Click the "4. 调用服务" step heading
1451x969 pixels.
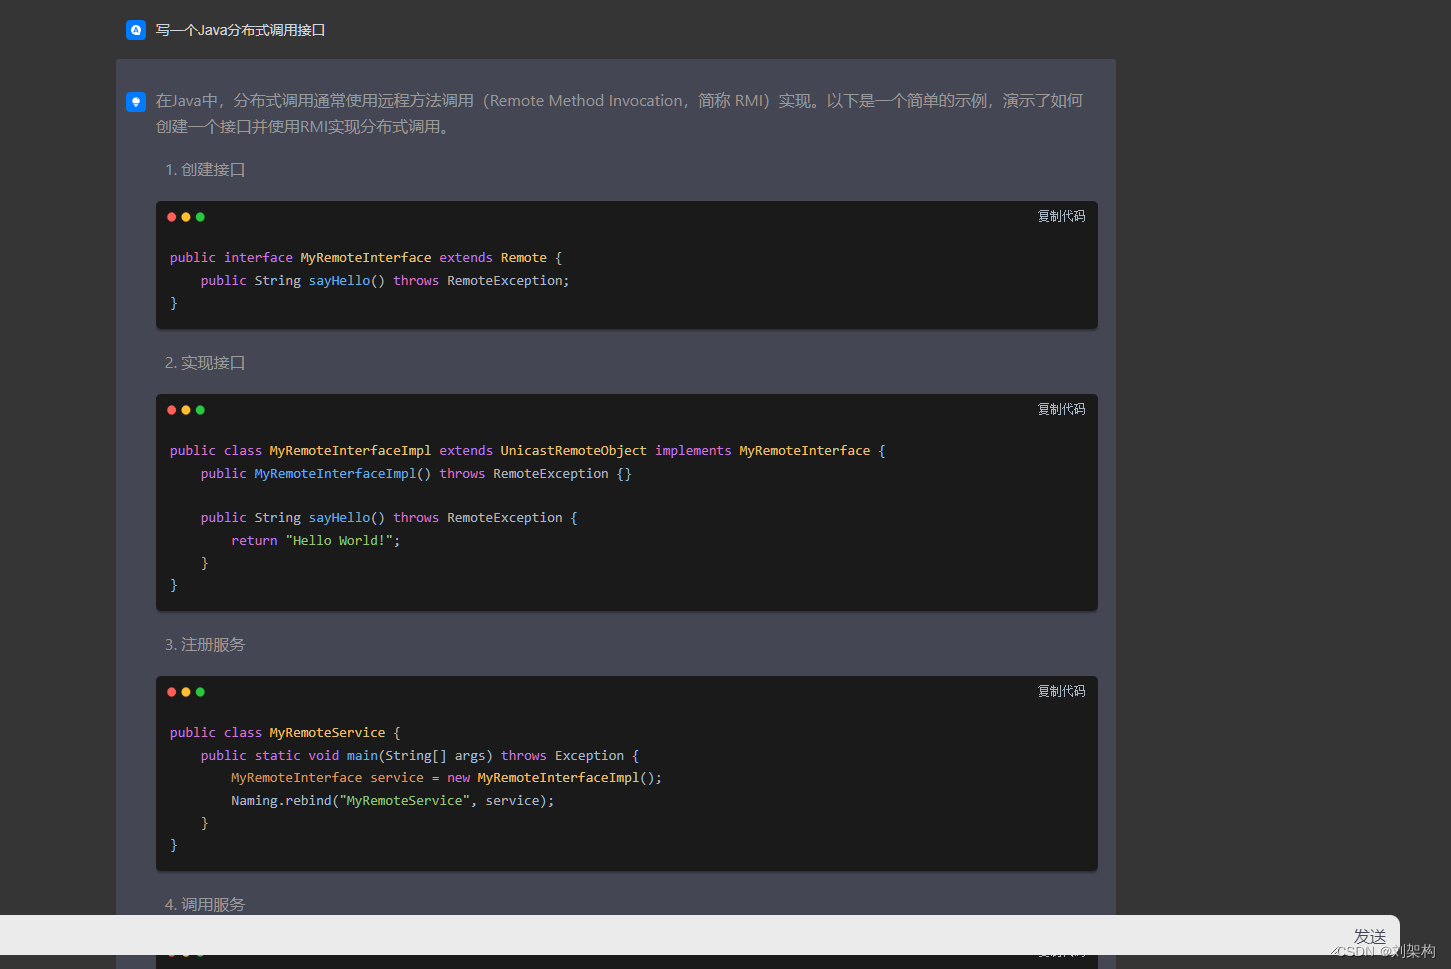(205, 904)
